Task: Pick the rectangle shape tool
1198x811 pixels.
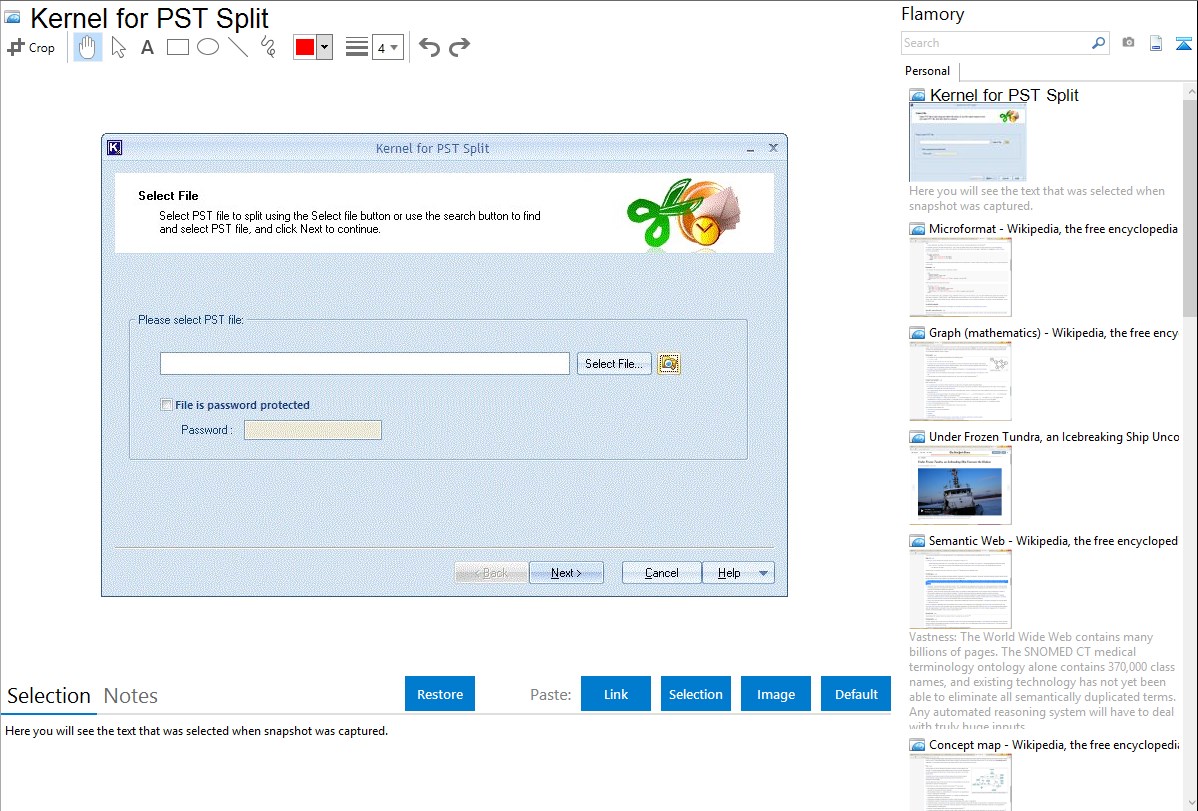Action: [x=177, y=47]
